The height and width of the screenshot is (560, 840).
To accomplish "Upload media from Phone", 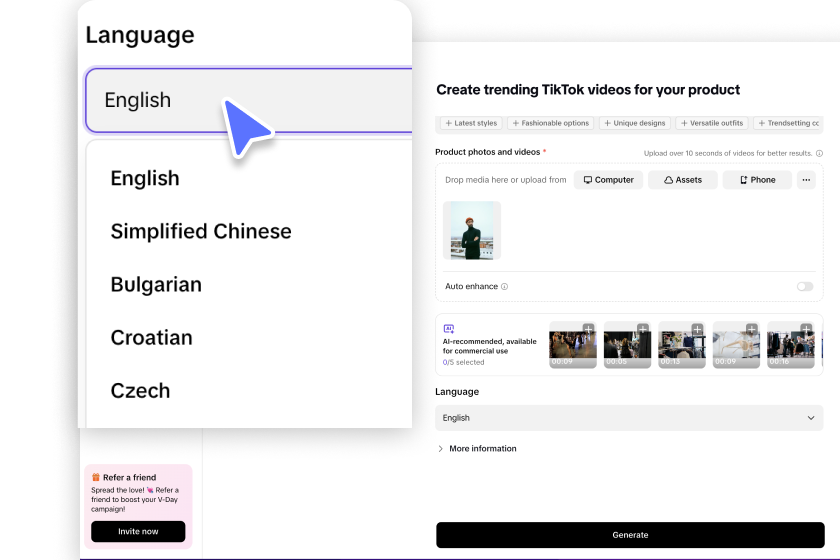I will pos(757,180).
